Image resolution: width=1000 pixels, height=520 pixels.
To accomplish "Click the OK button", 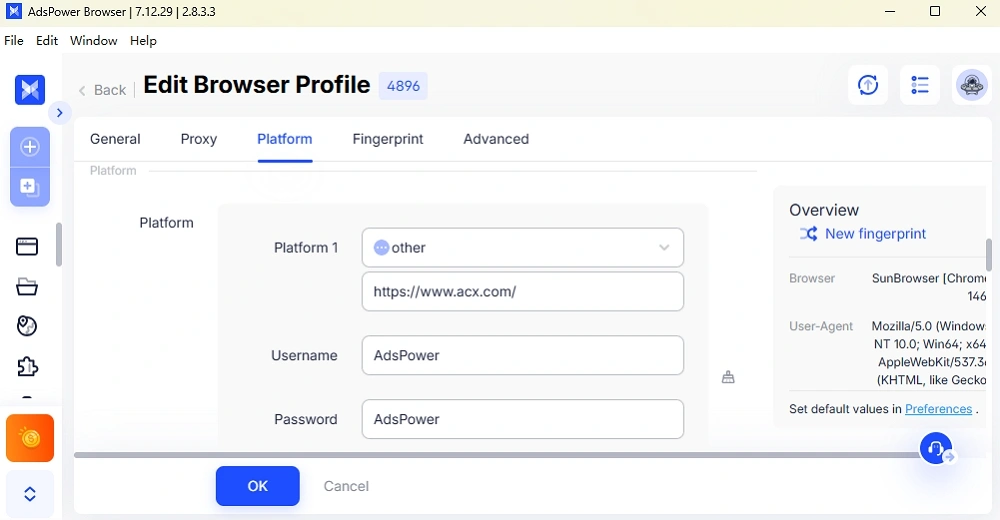I will (258, 486).
